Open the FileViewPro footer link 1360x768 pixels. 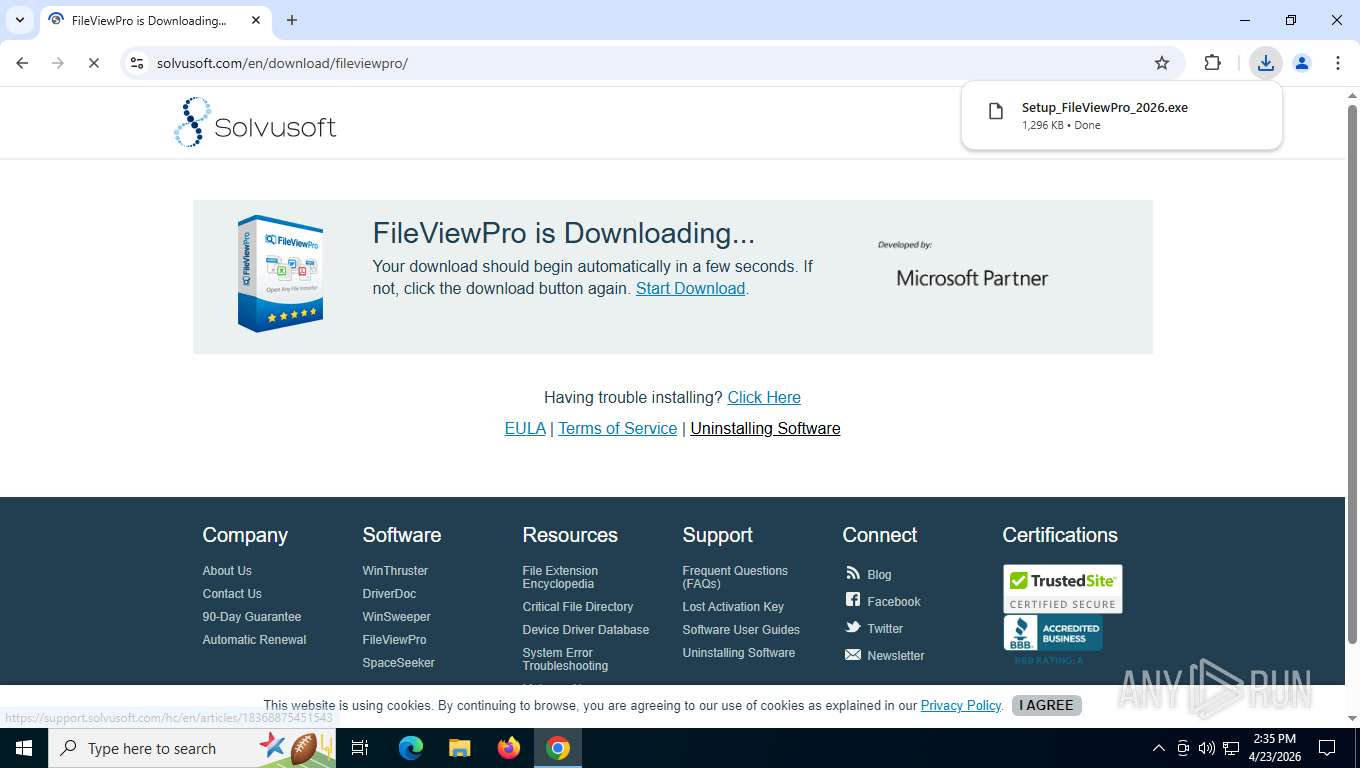pos(394,640)
